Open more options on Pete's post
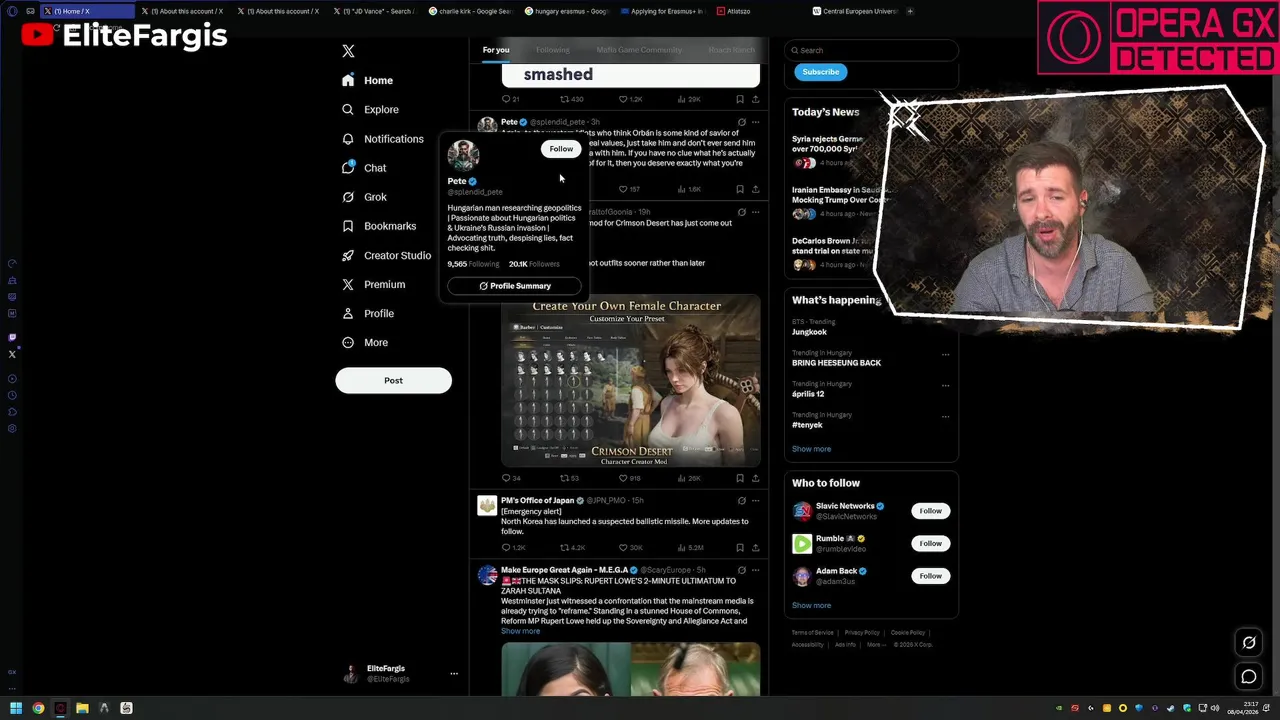Viewport: 1280px width, 720px height. 755,122
